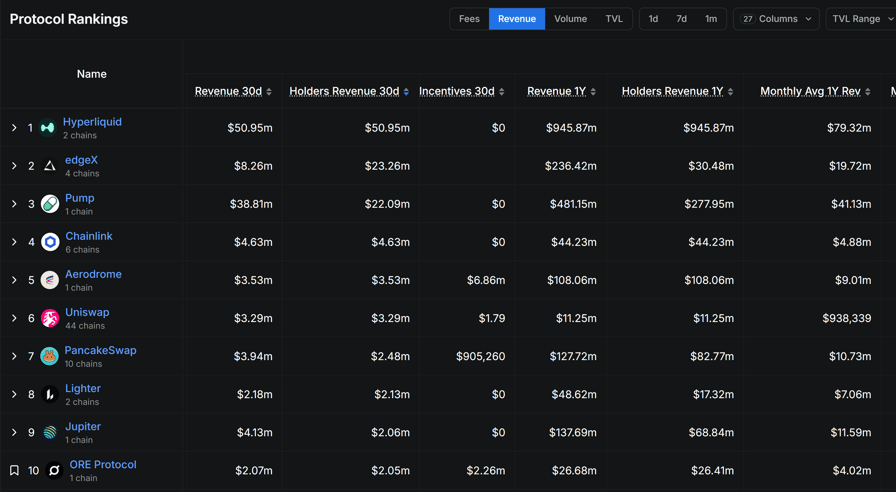896x492 pixels.
Task: Select the 1m time period
Action: point(711,19)
